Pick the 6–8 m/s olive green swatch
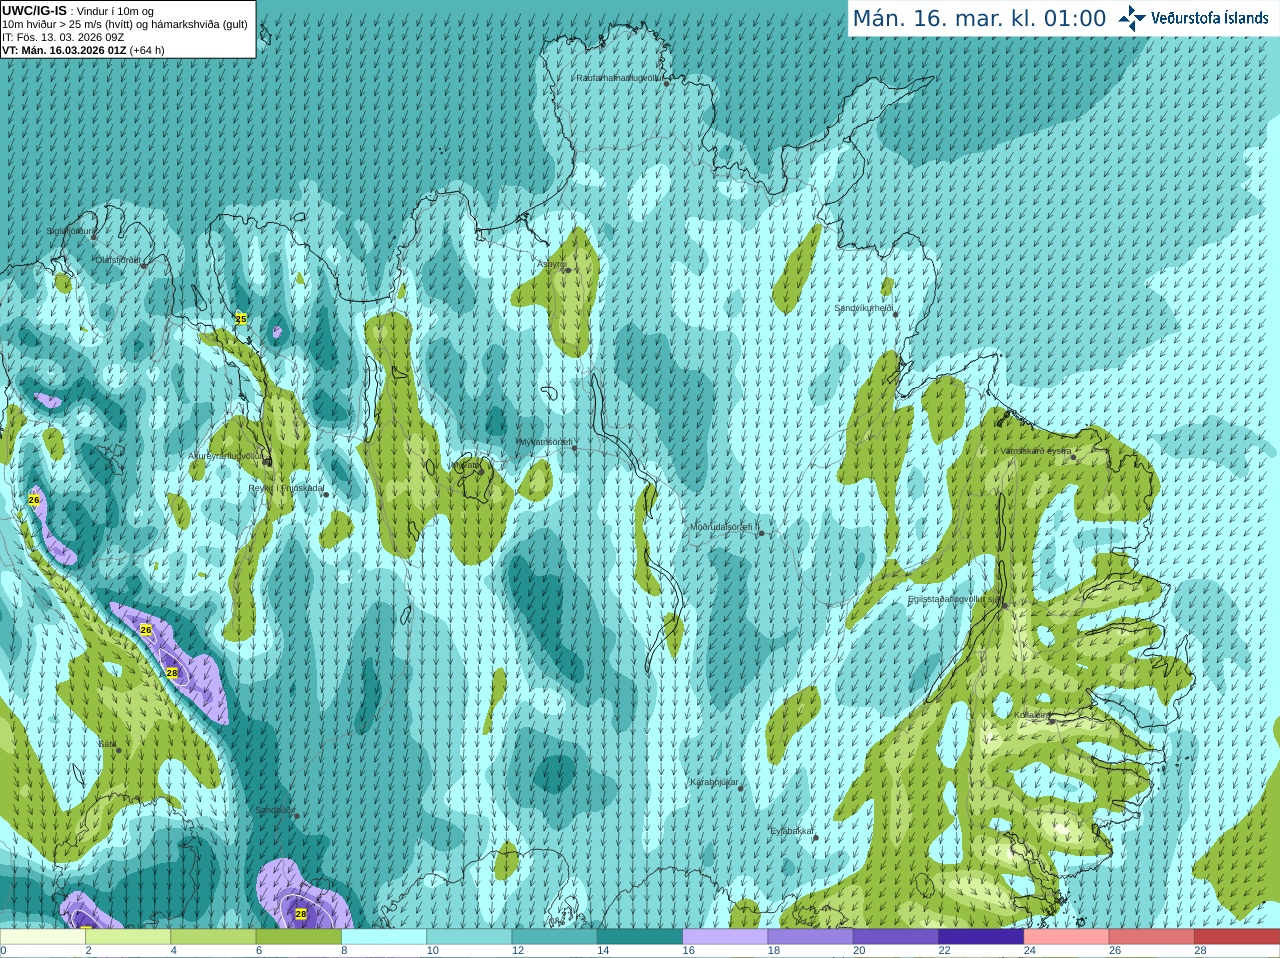Viewport: 1280px width, 958px height. pyautogui.click(x=299, y=937)
